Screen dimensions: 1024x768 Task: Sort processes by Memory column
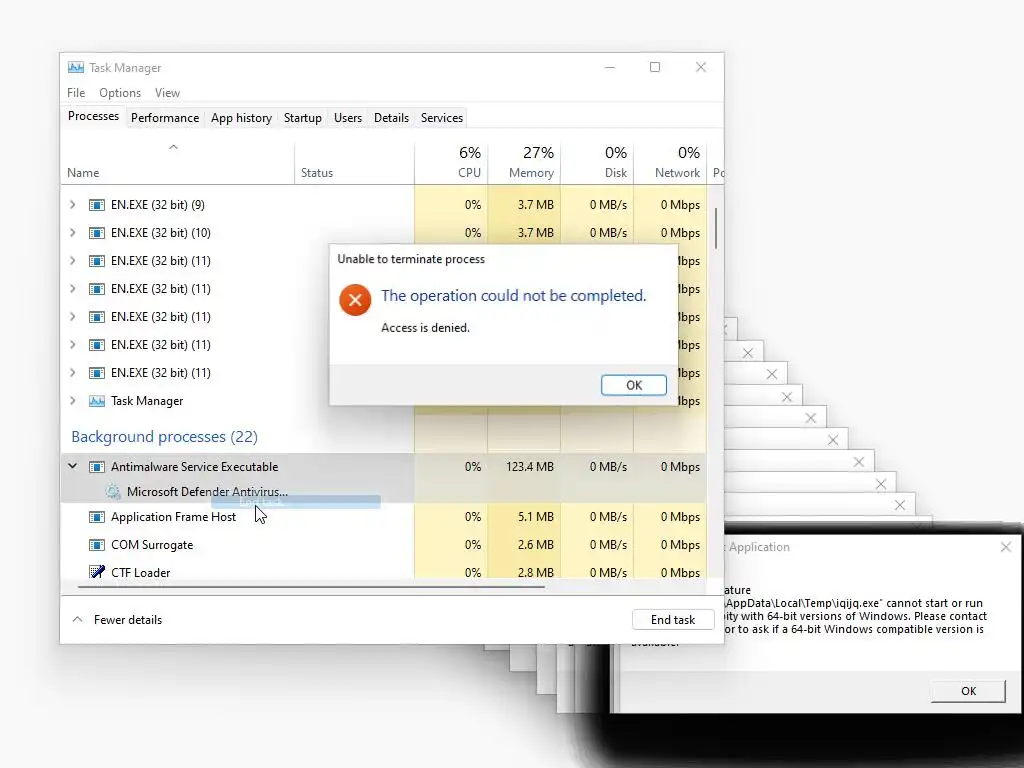524,163
